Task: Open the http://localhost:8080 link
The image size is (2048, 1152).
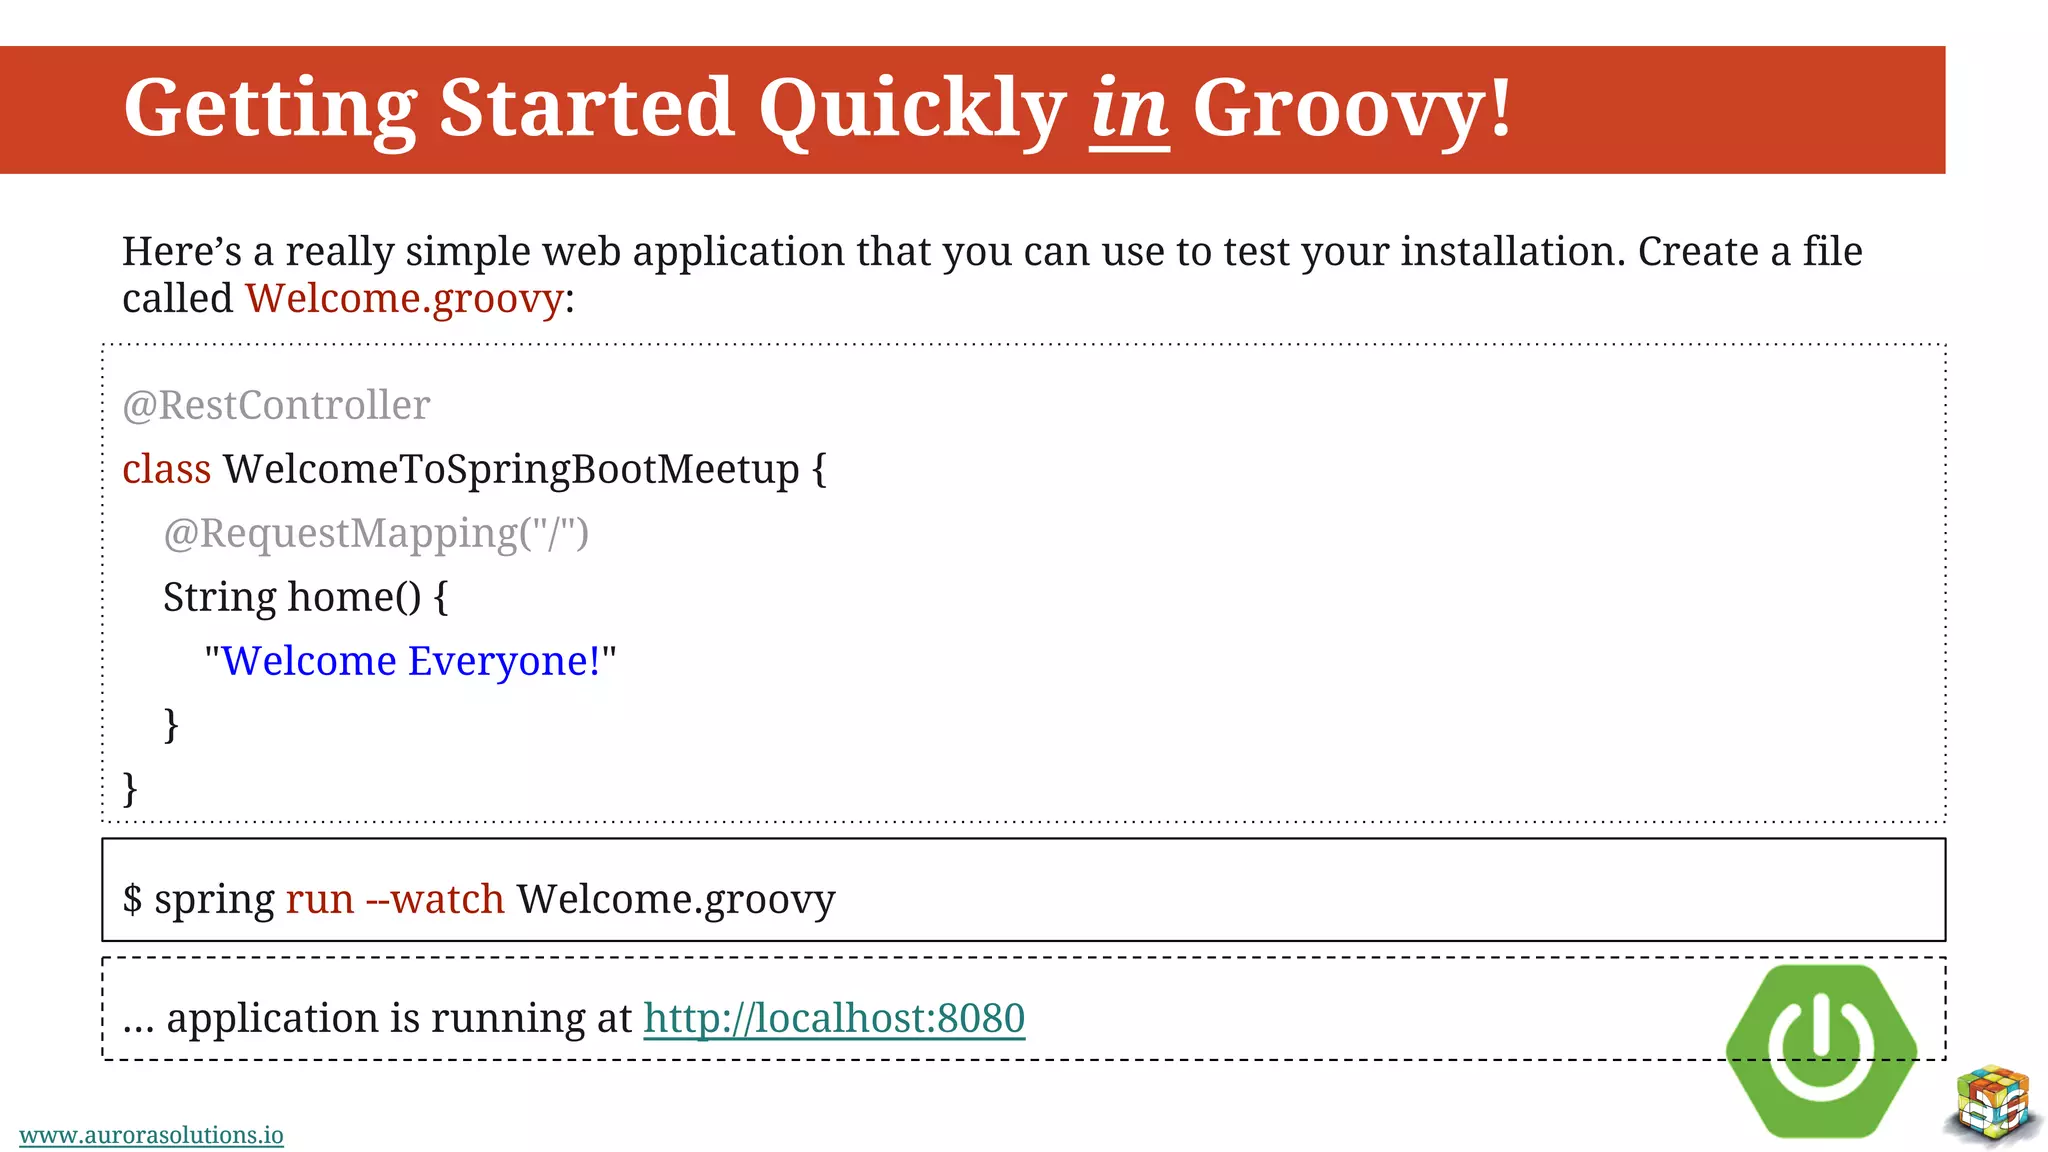Action: (x=833, y=1018)
